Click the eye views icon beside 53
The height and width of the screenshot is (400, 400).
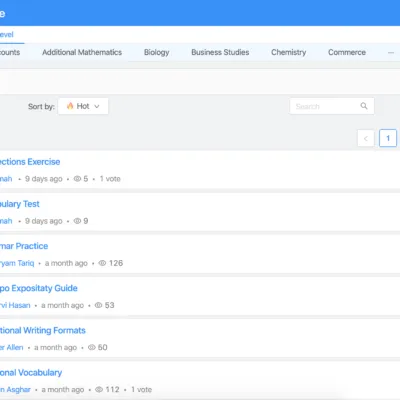98,305
